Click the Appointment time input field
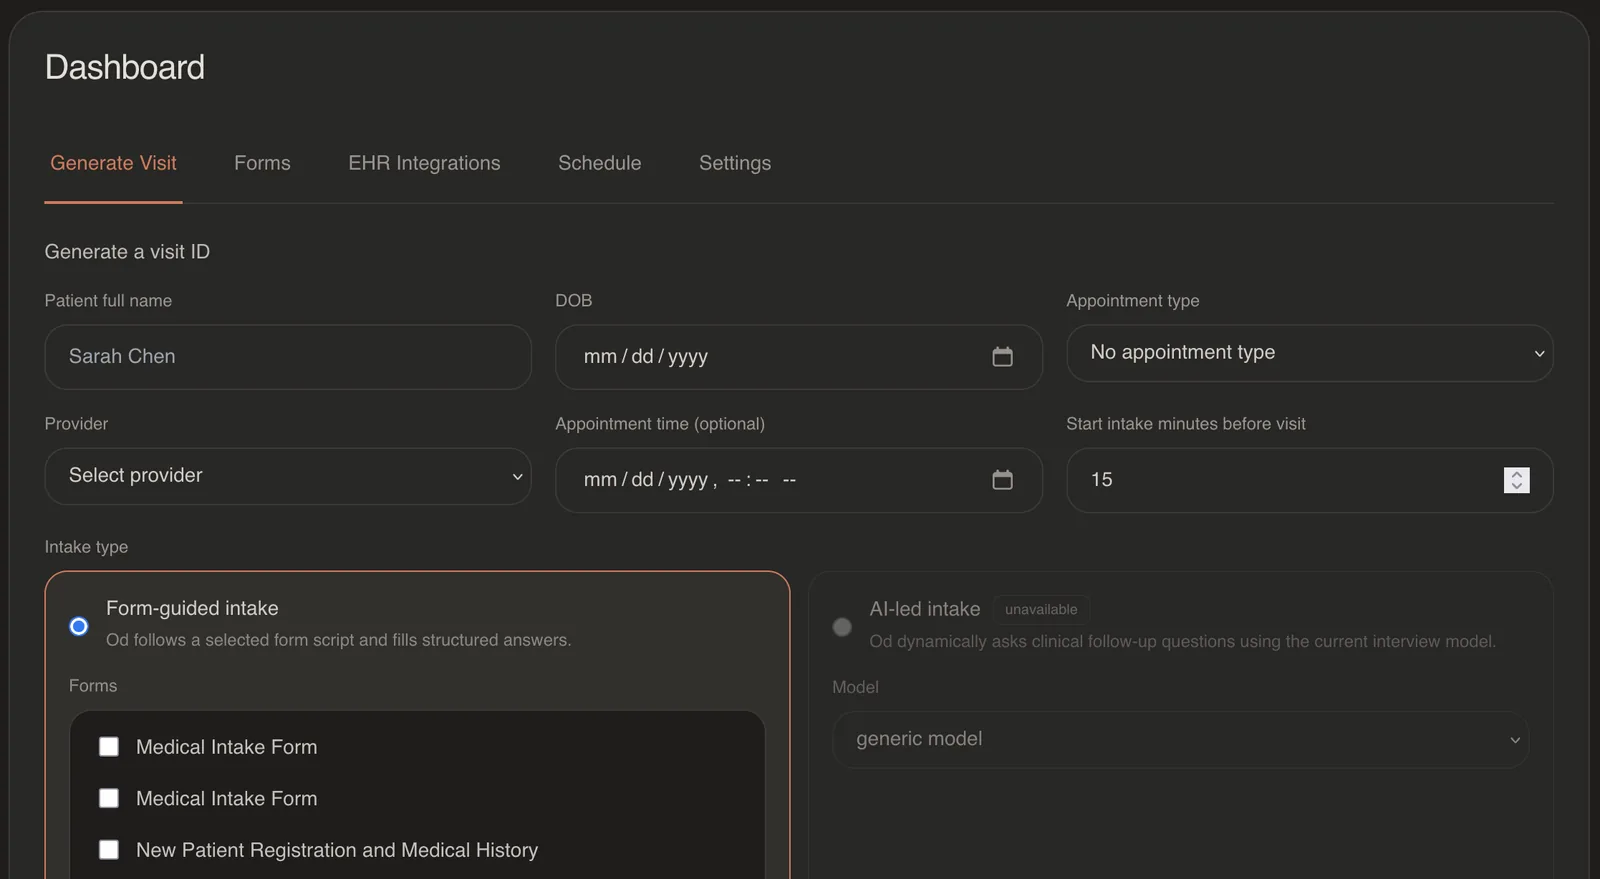 (x=799, y=480)
